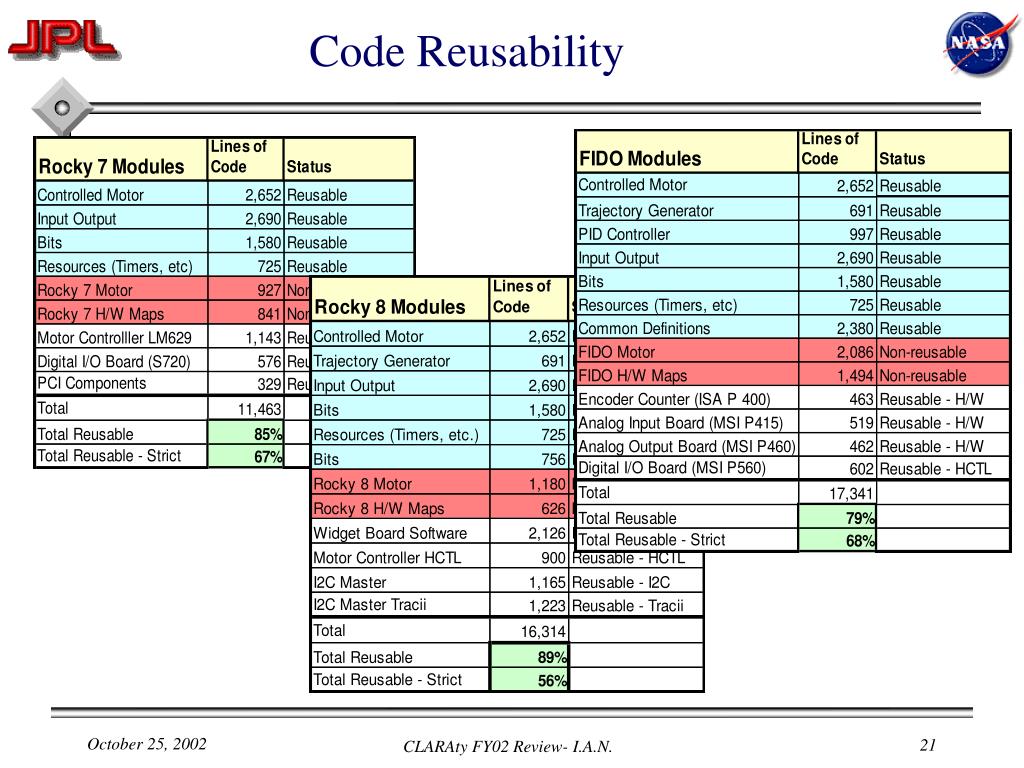
Task: Click the 'October 25, 2002' footer date
Action: click(x=146, y=744)
